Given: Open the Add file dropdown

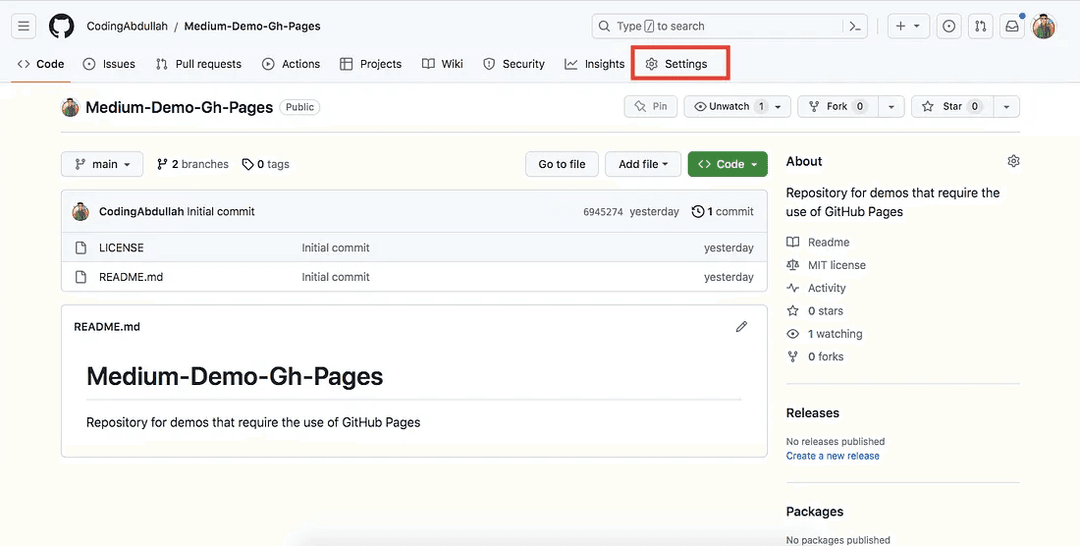Looking at the screenshot, I should coord(643,164).
